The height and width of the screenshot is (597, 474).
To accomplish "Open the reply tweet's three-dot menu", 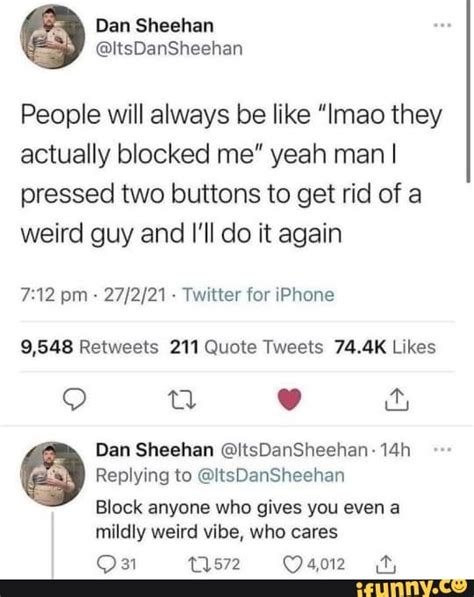I will coord(443,450).
